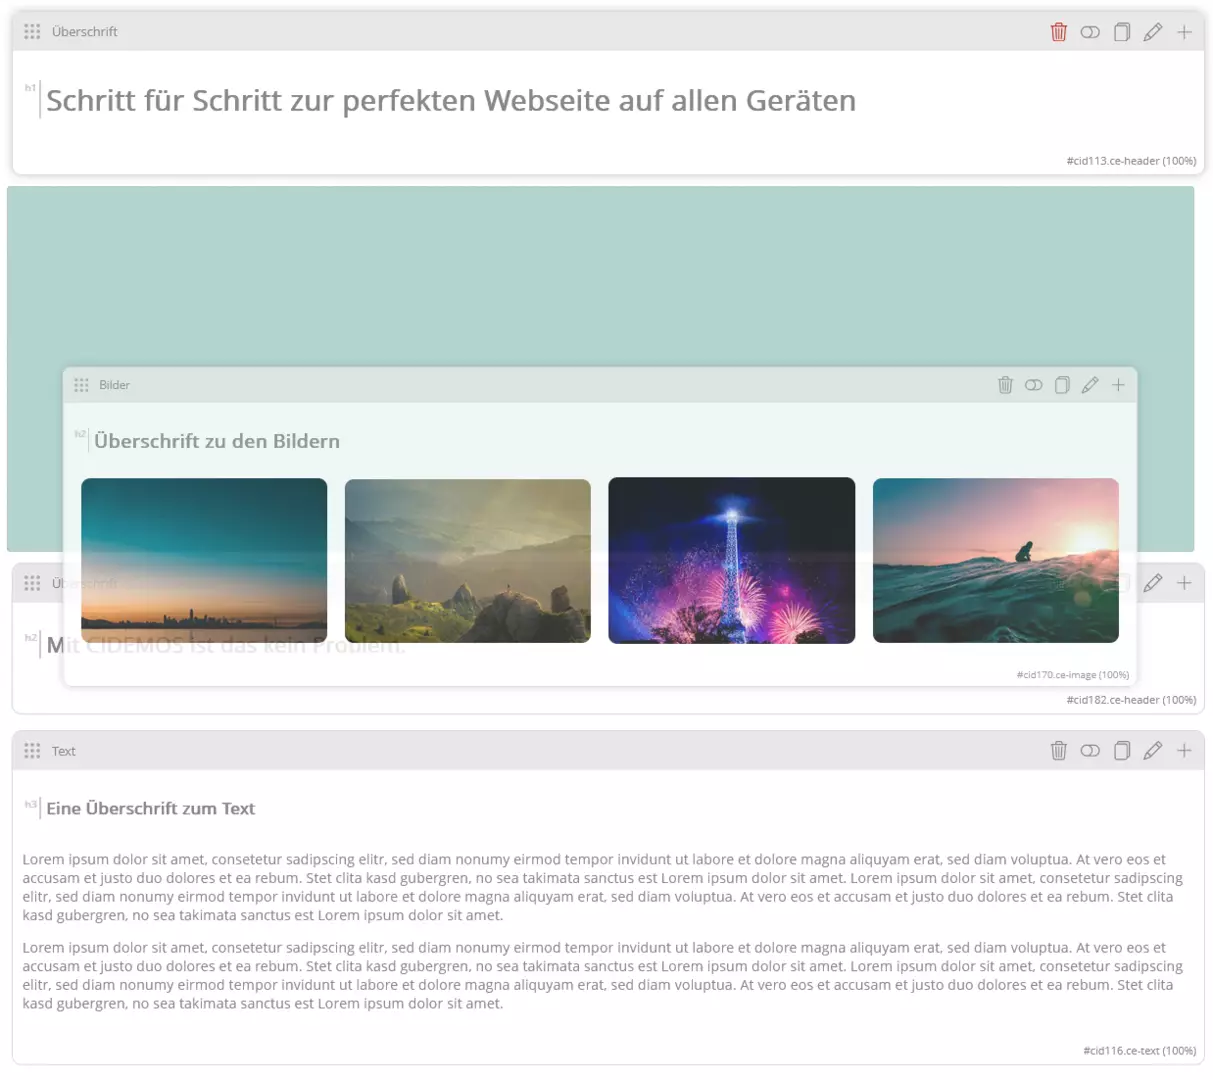This screenshot has width=1213, height=1080.
Task: Click the drag handle of the Text panel
Action: pyautogui.click(x=32, y=751)
